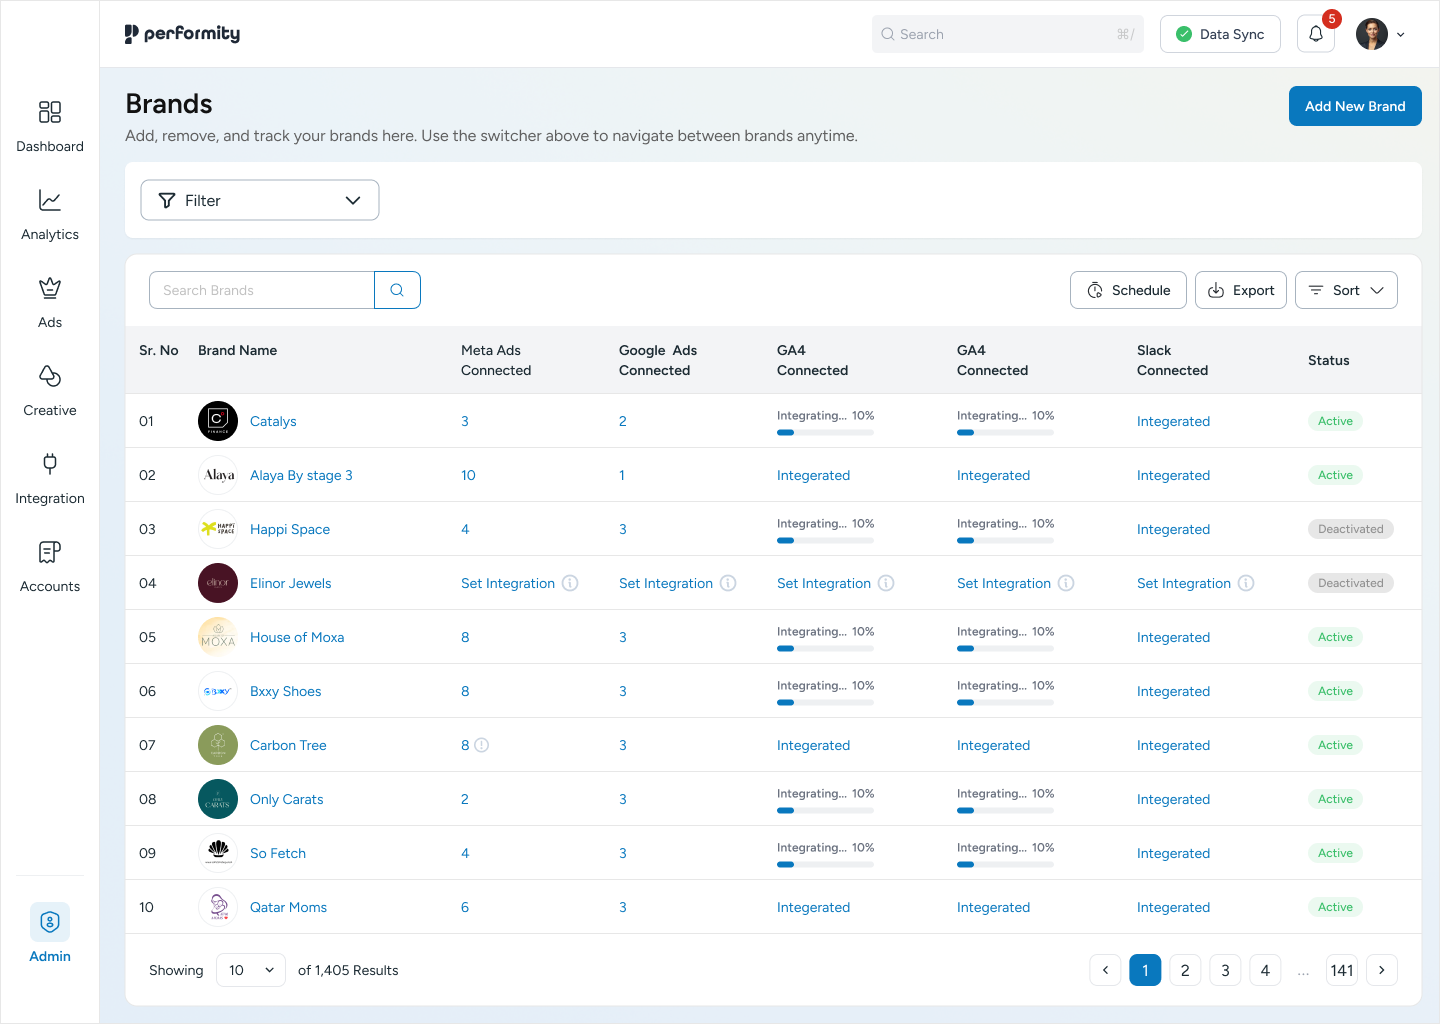Click info icon next to Google Ads Set Integration
The height and width of the screenshot is (1024, 1440).
[x=728, y=583]
